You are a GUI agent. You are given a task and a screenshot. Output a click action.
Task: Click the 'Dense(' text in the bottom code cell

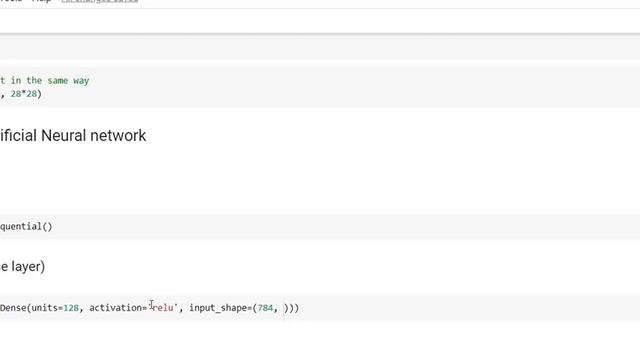click(x=16, y=308)
